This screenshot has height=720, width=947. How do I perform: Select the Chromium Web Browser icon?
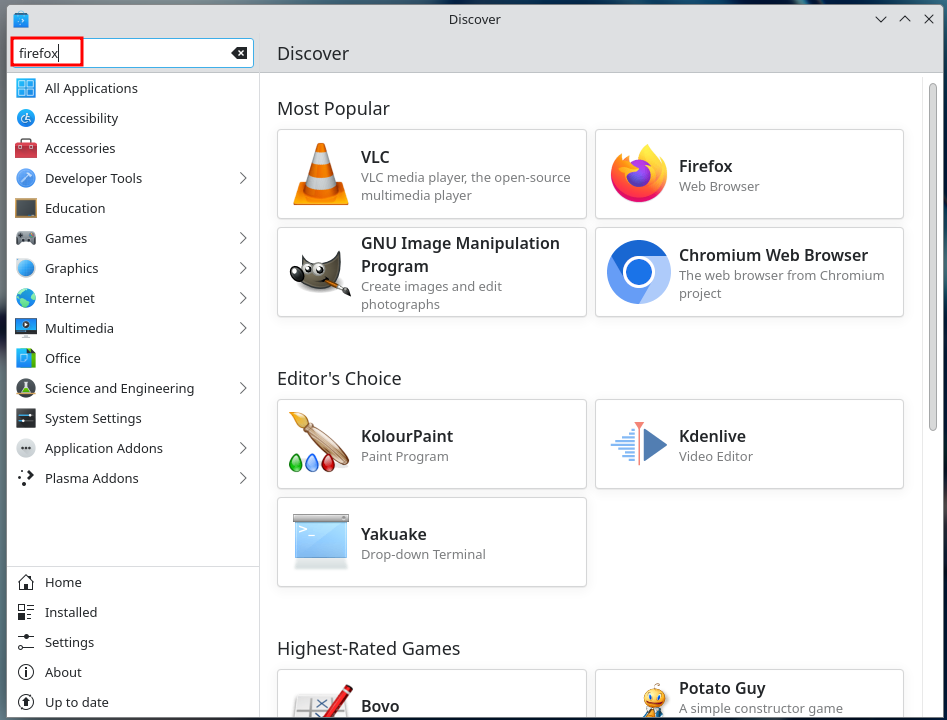click(639, 272)
